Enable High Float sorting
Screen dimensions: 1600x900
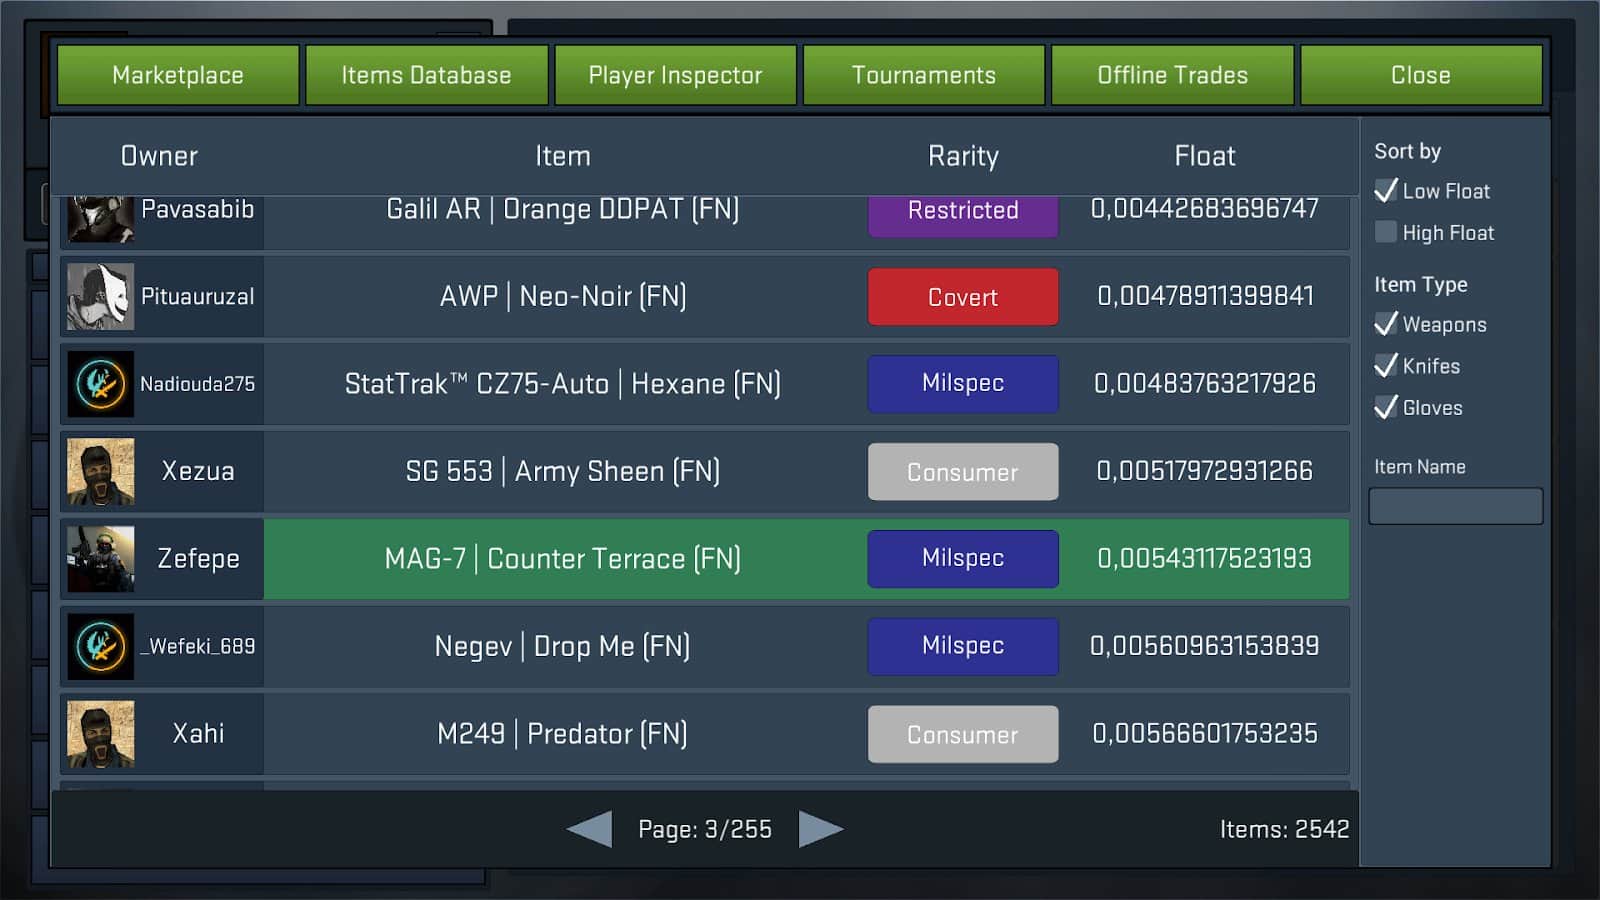1386,232
